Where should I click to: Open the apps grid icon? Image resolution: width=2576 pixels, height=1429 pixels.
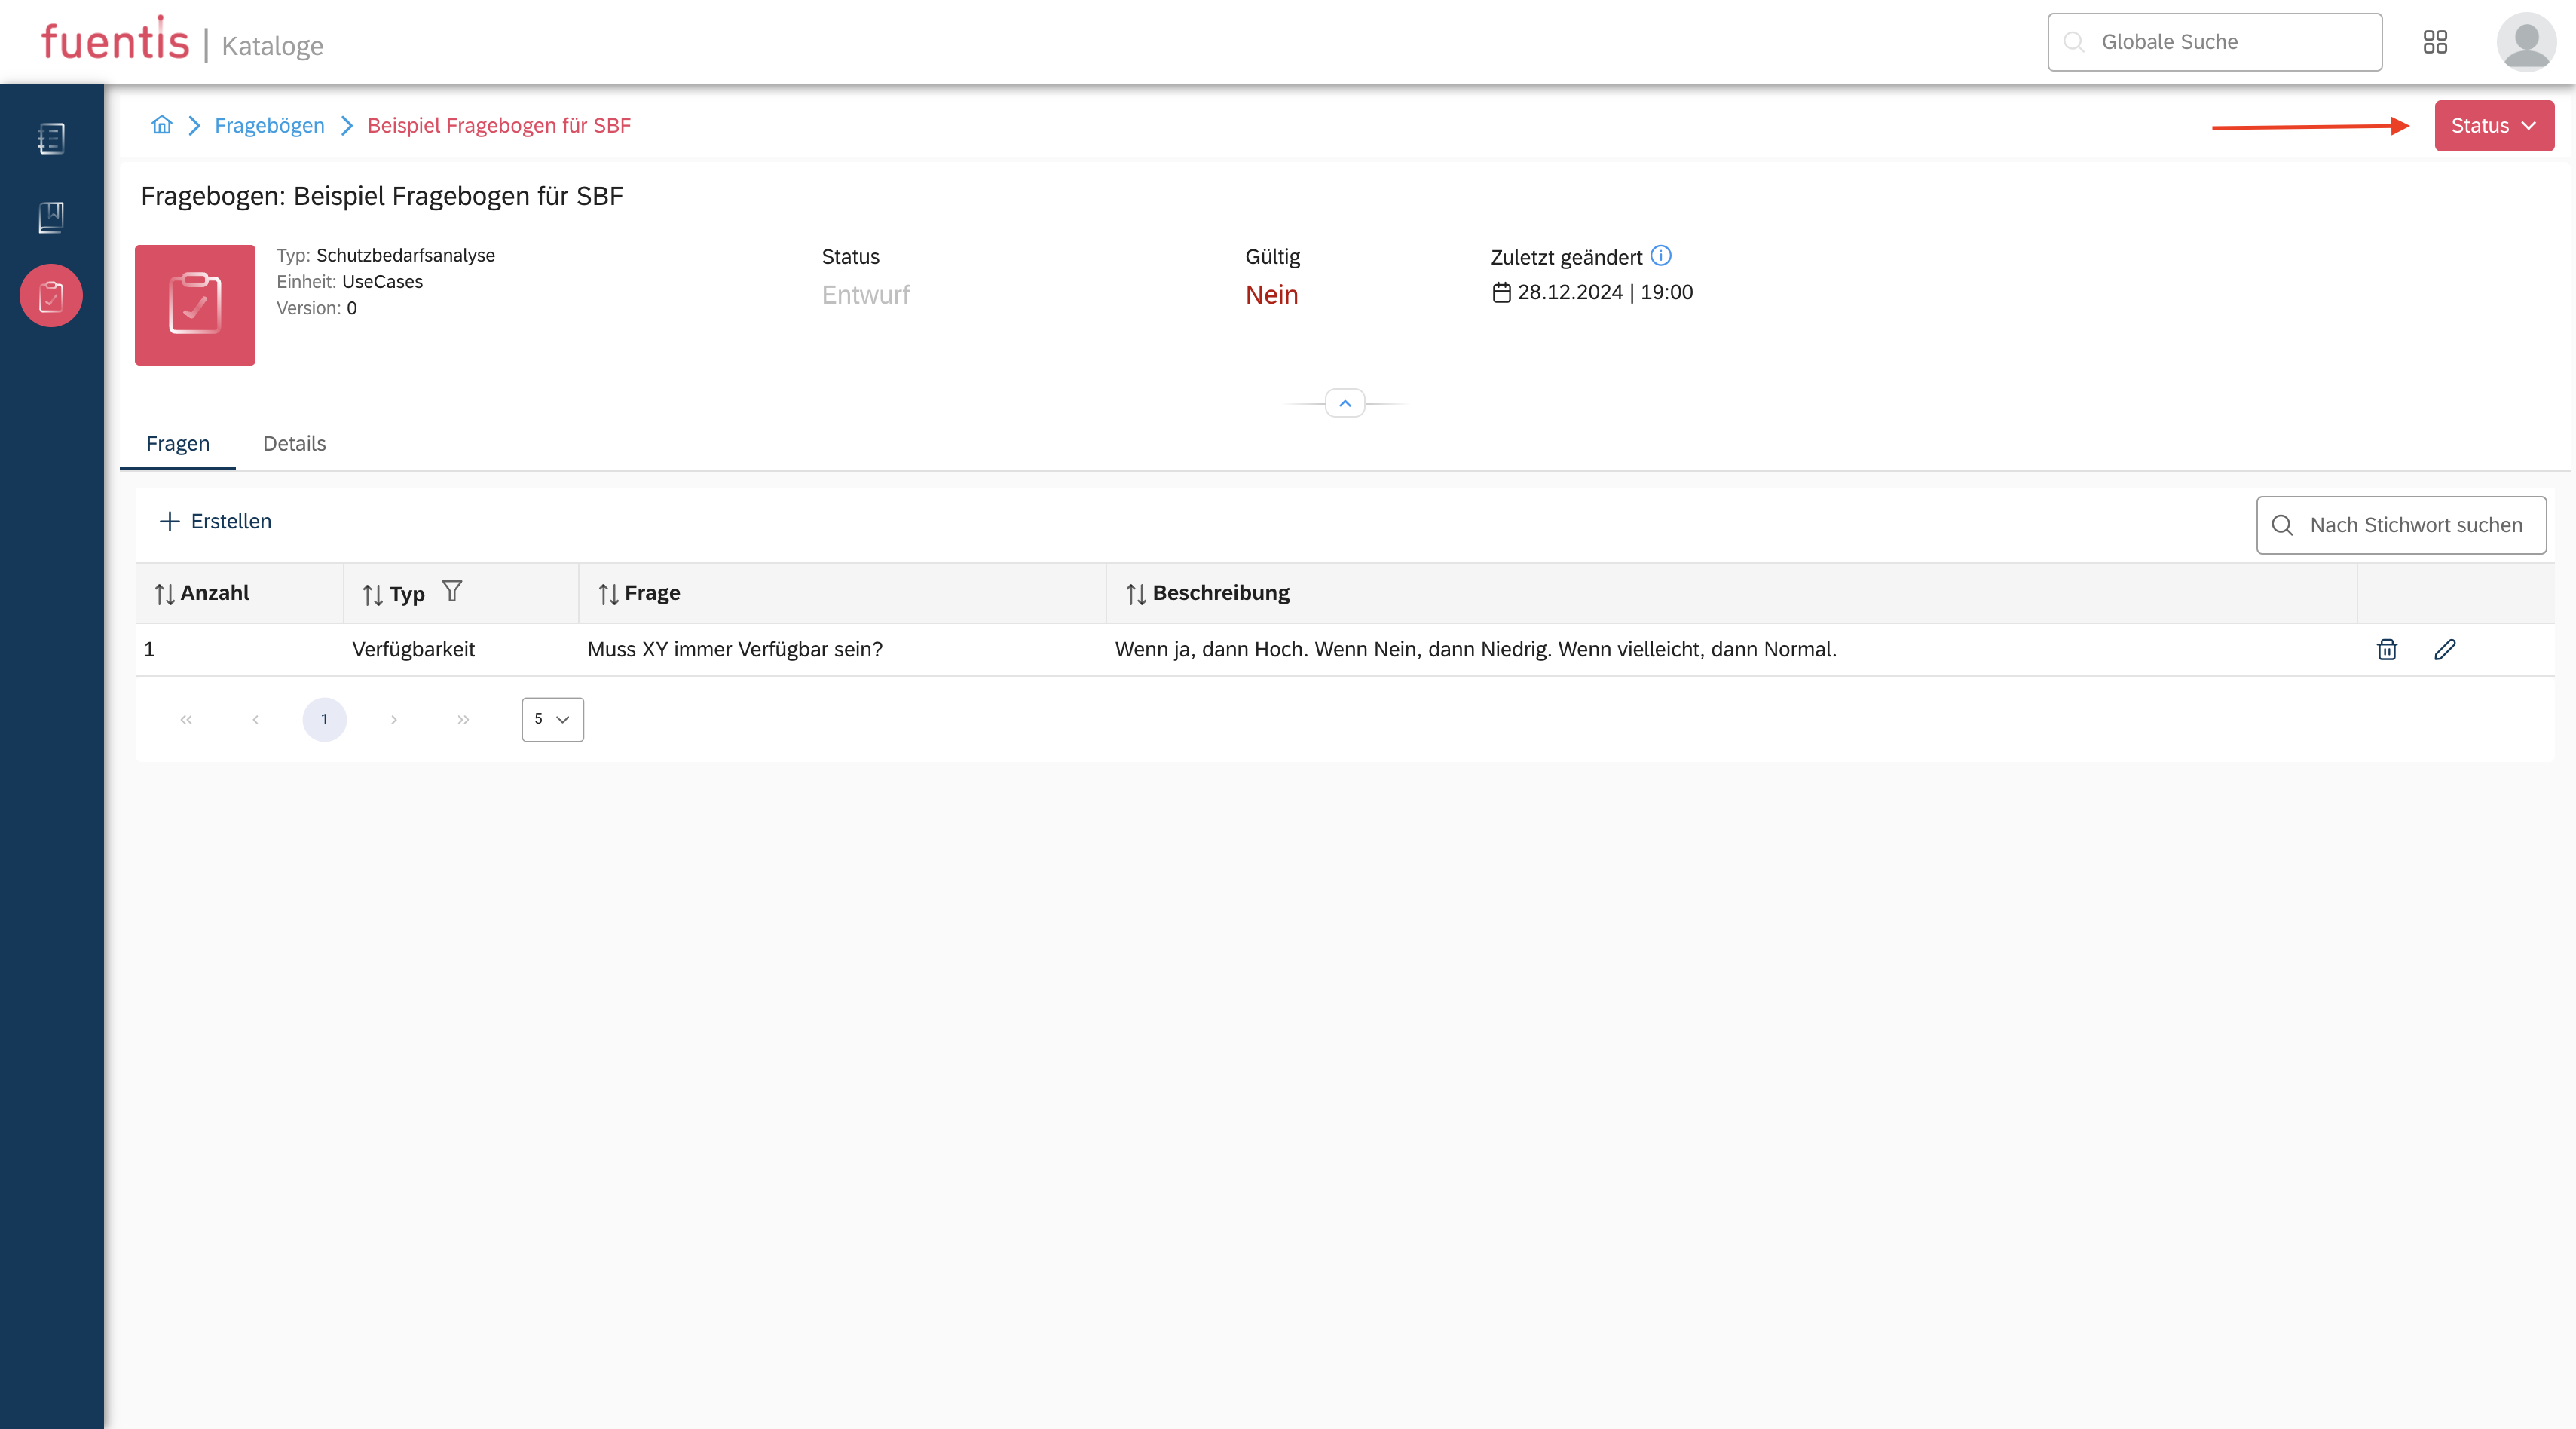pos(2435,42)
